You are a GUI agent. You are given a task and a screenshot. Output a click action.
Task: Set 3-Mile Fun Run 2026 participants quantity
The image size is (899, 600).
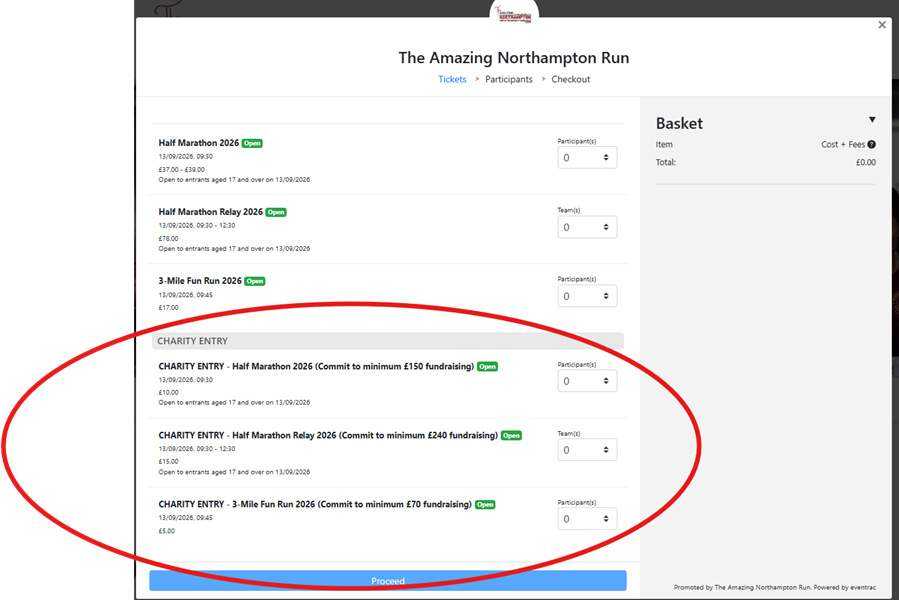[x=587, y=296]
